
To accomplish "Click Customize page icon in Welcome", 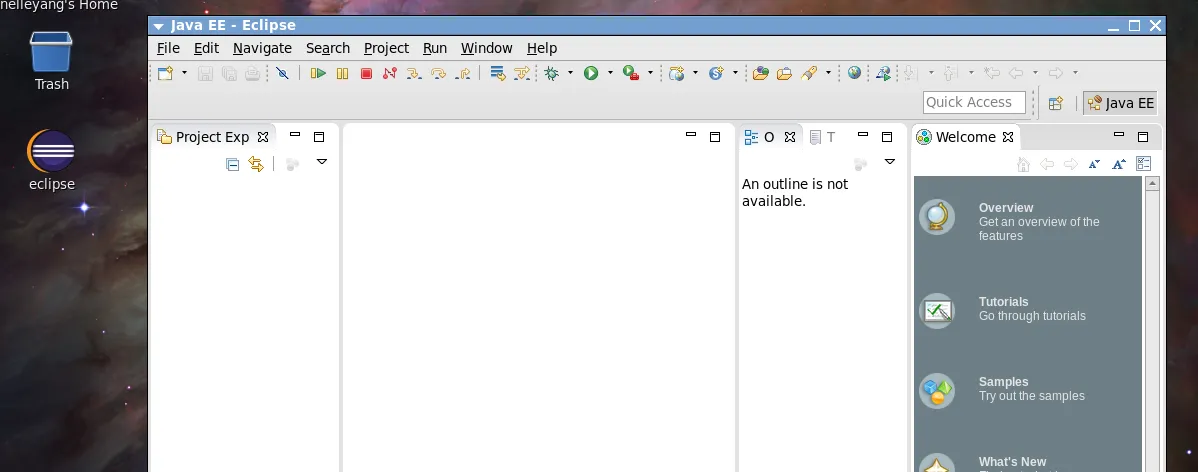I will pos(1143,163).
